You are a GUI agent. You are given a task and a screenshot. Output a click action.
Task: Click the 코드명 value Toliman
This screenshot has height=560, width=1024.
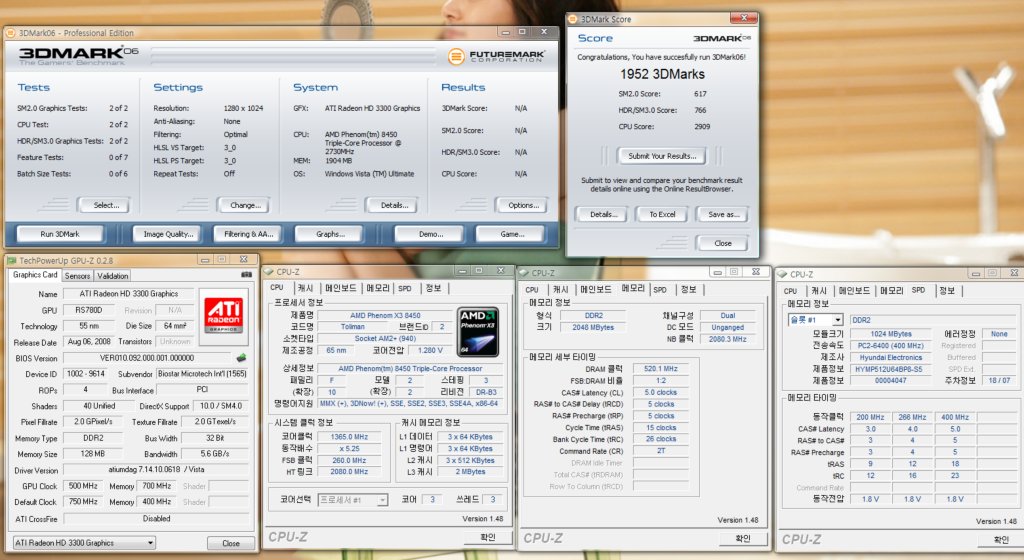coord(353,326)
